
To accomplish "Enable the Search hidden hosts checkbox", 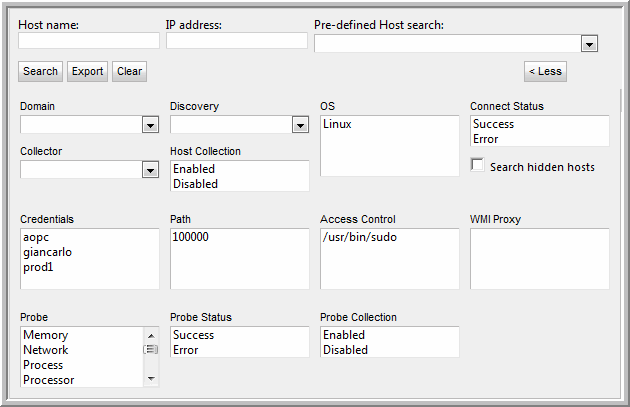I will coord(478,165).
